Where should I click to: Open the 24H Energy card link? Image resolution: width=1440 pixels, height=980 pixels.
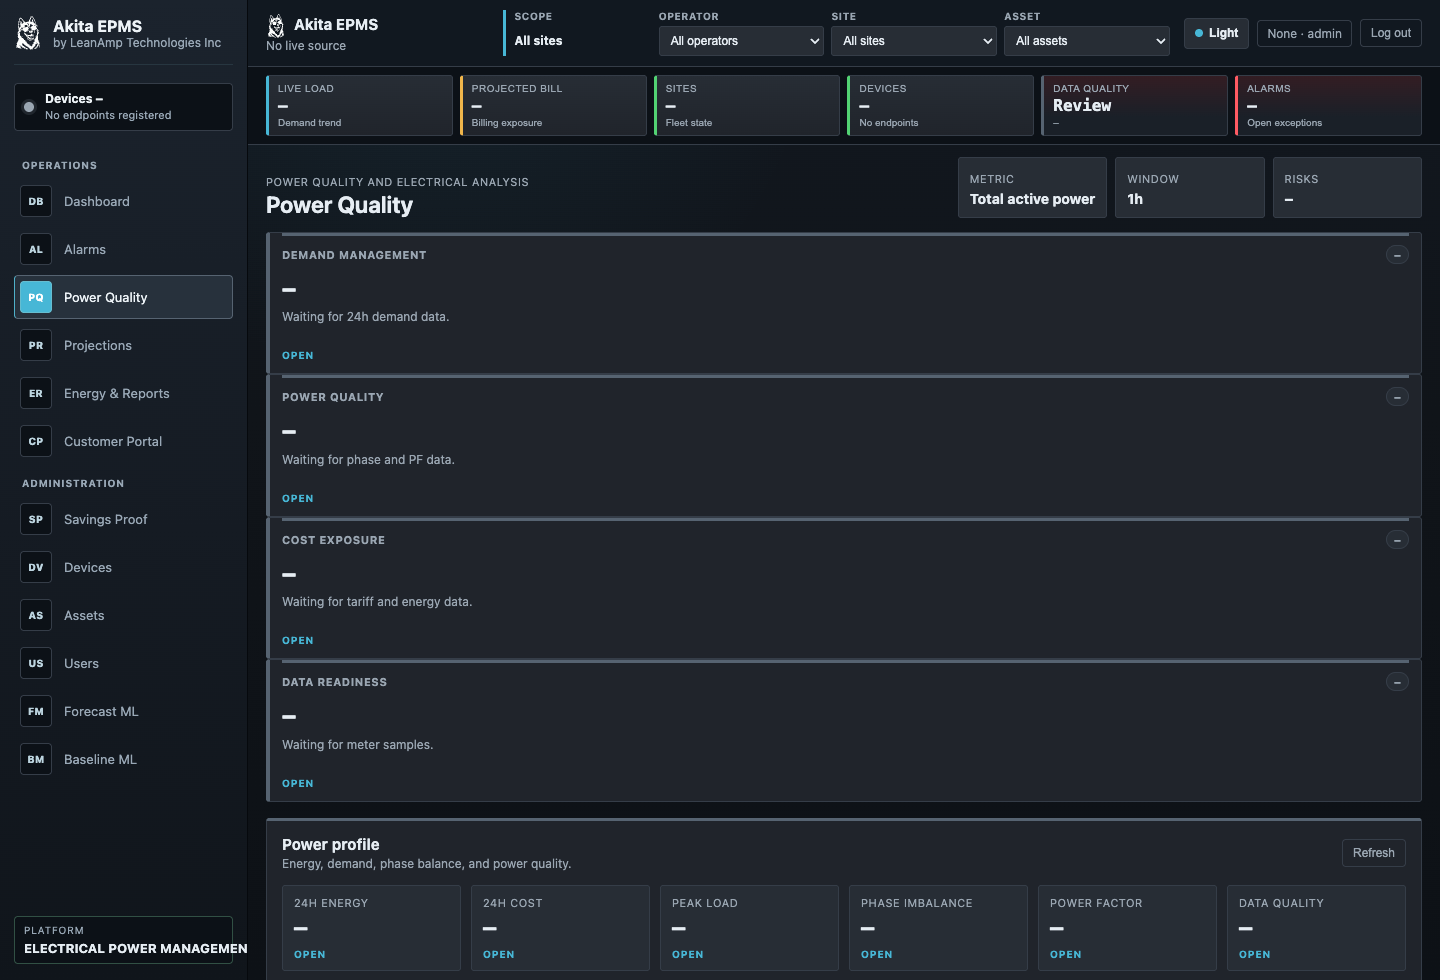click(x=310, y=955)
